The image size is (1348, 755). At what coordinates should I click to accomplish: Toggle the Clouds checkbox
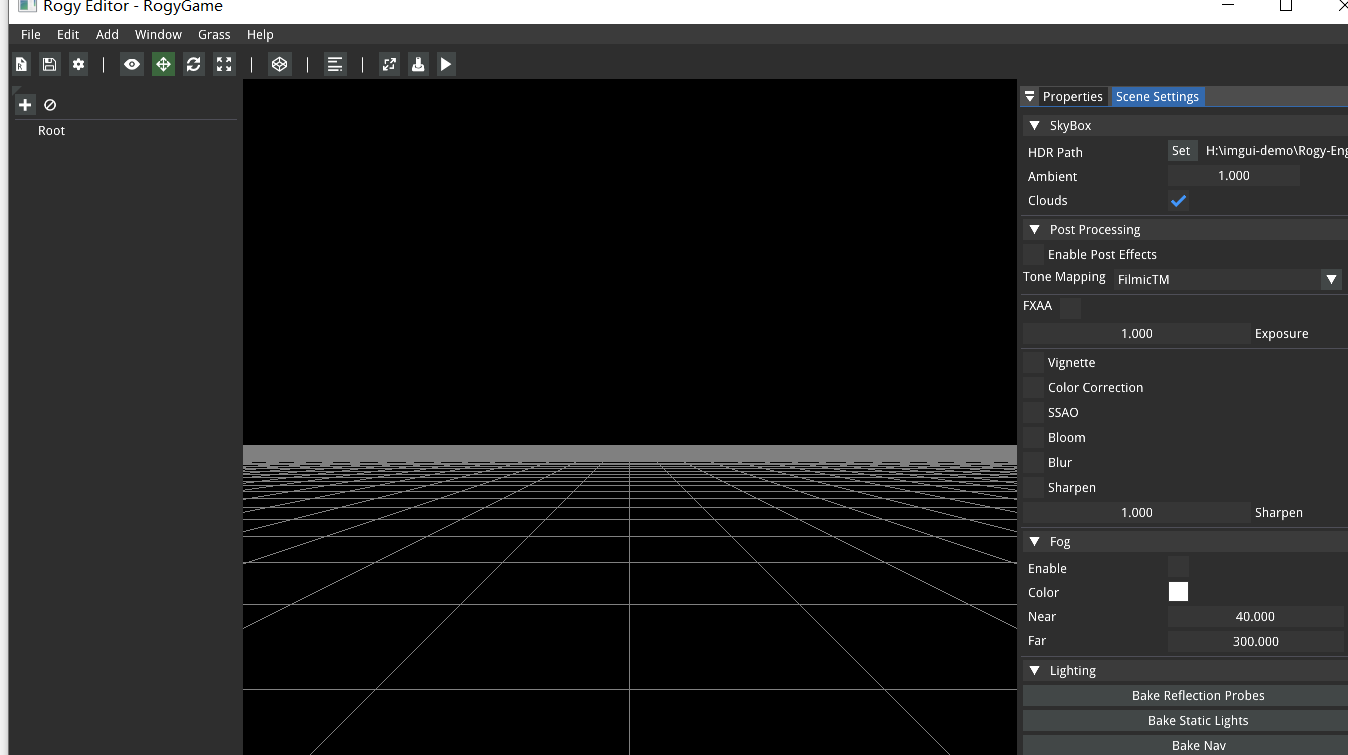click(1178, 200)
